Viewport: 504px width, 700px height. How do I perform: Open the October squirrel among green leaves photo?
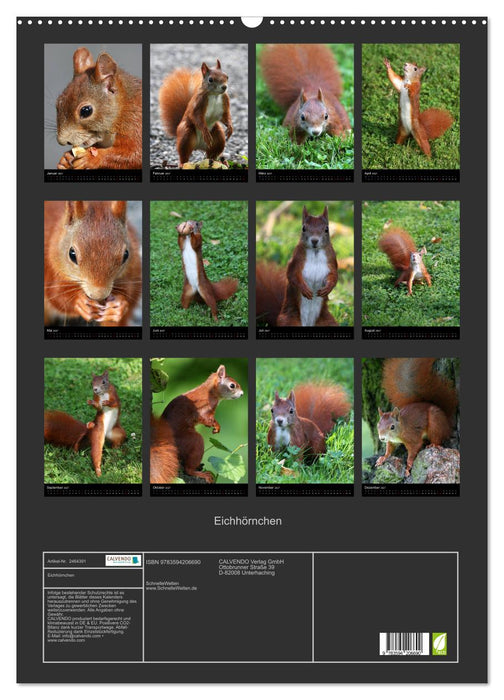(199, 421)
